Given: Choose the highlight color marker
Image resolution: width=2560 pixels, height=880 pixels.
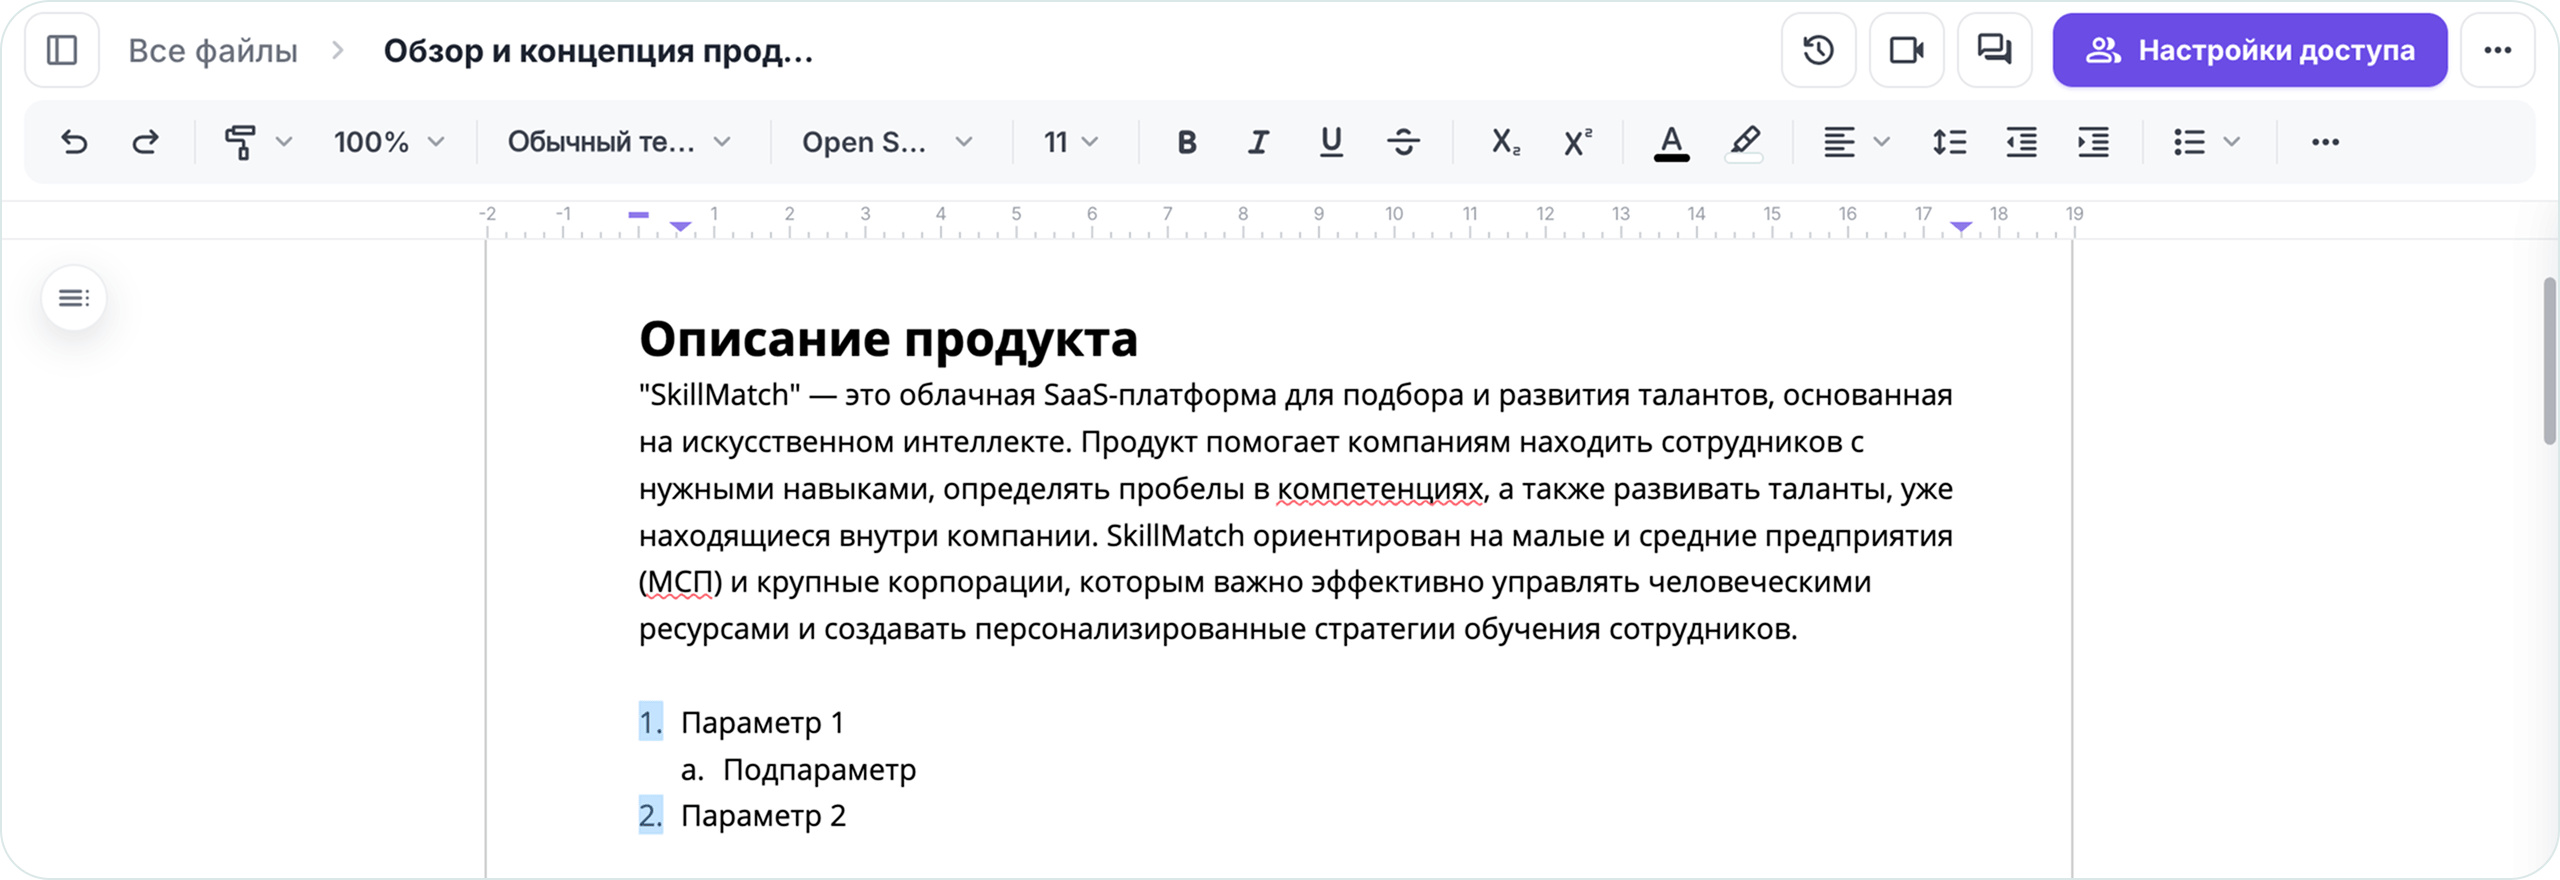Looking at the screenshot, I should pos(1744,142).
